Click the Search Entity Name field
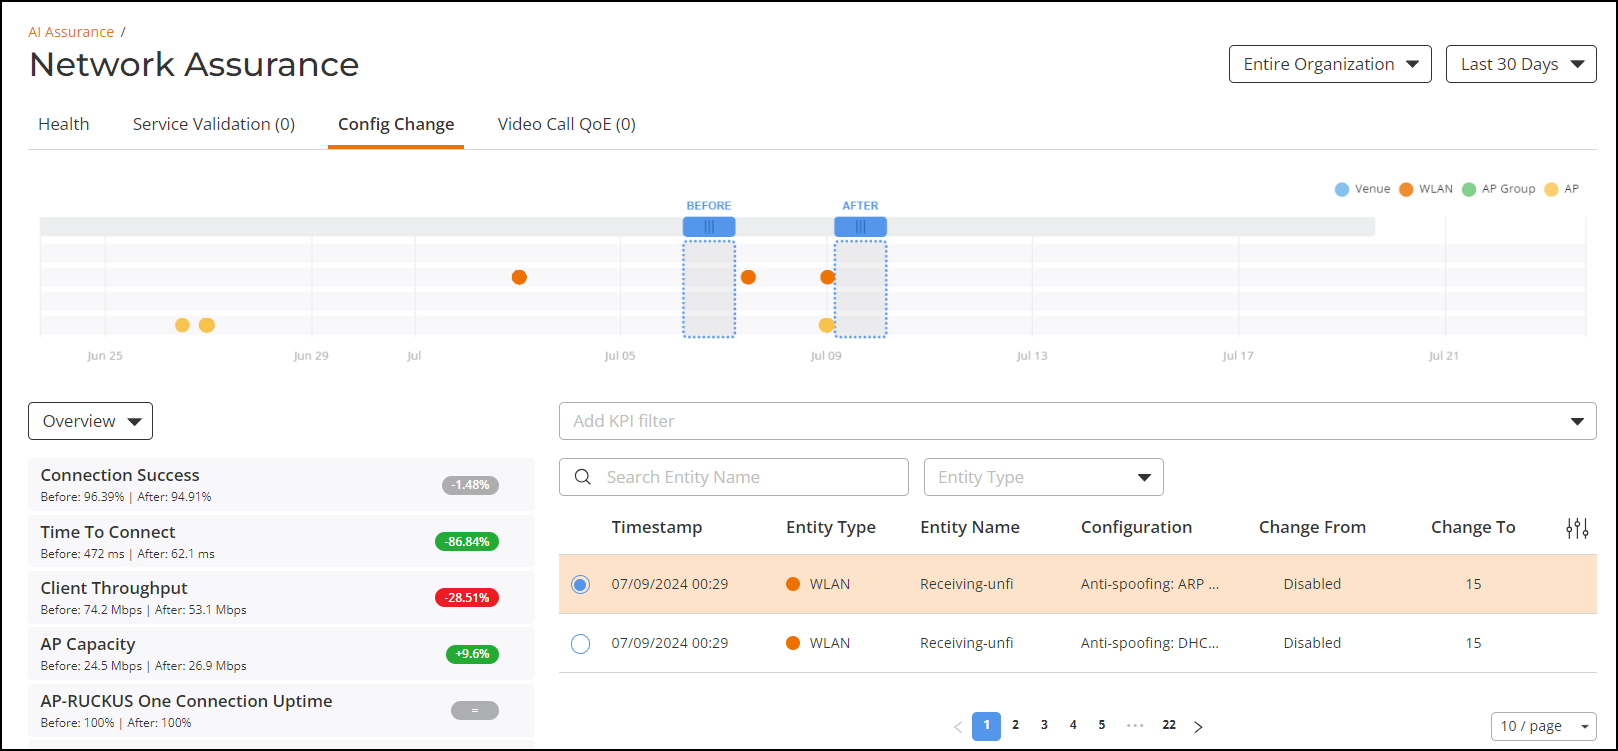The width and height of the screenshot is (1618, 751). click(734, 477)
